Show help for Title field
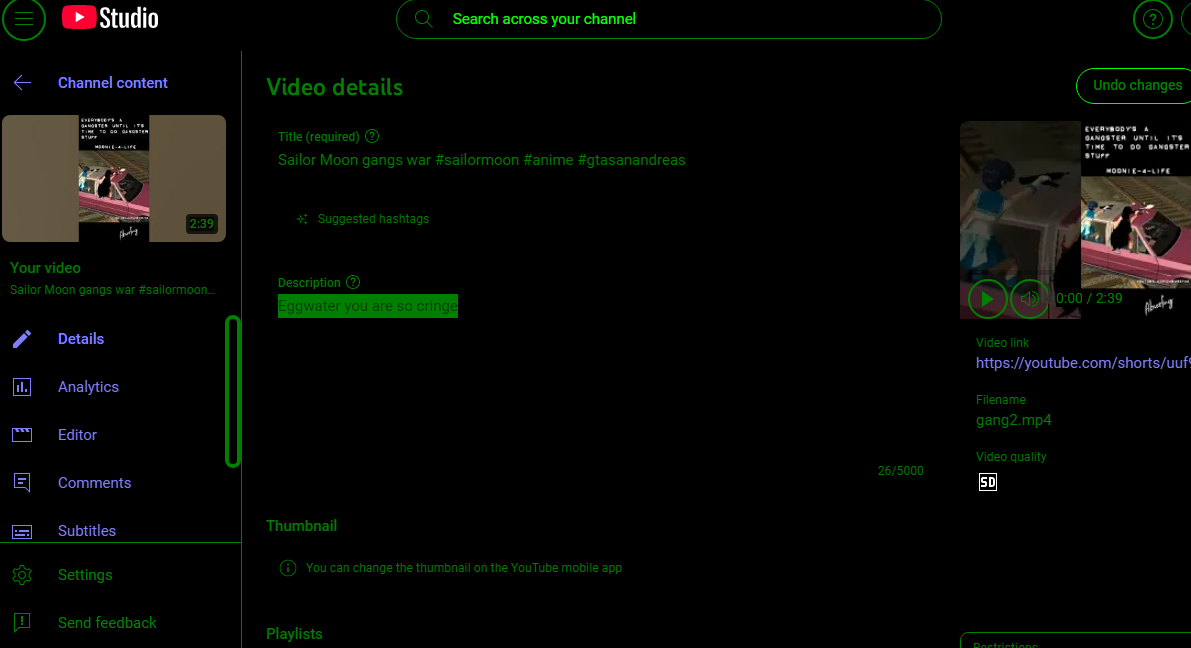This screenshot has width=1191, height=648. pyautogui.click(x=371, y=136)
